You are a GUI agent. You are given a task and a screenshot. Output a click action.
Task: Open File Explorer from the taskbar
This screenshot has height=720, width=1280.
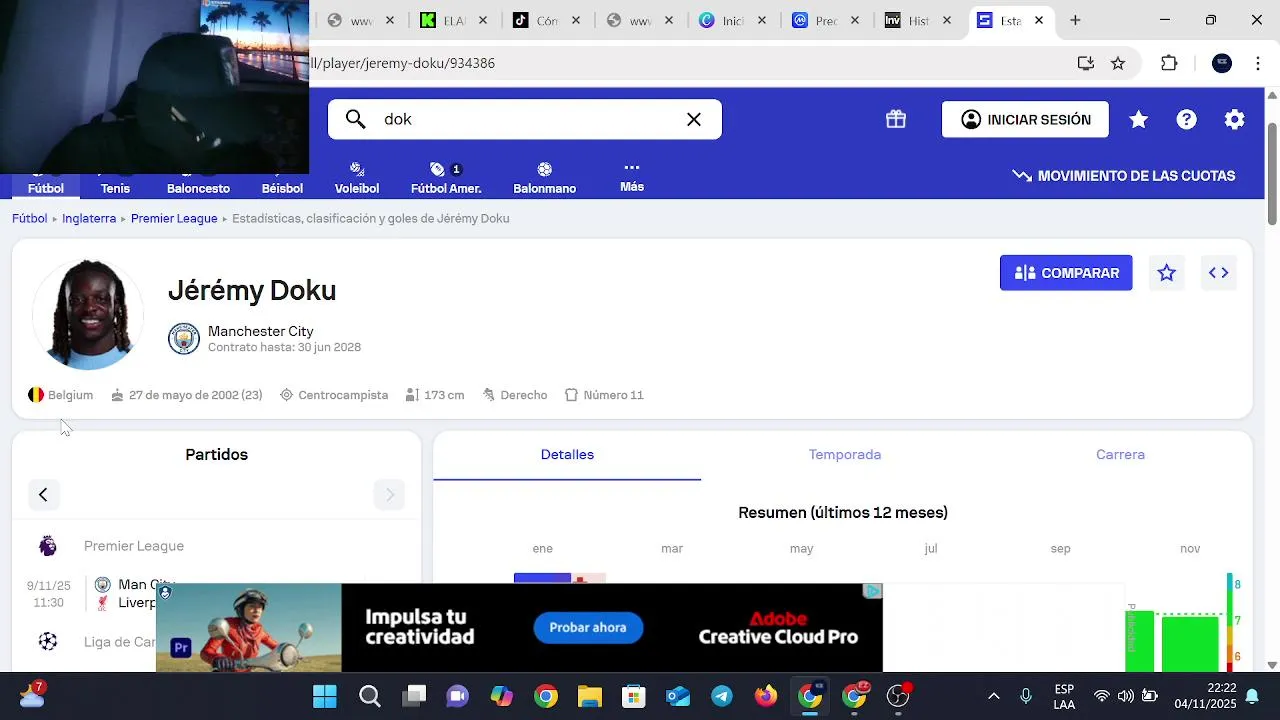tap(590, 697)
